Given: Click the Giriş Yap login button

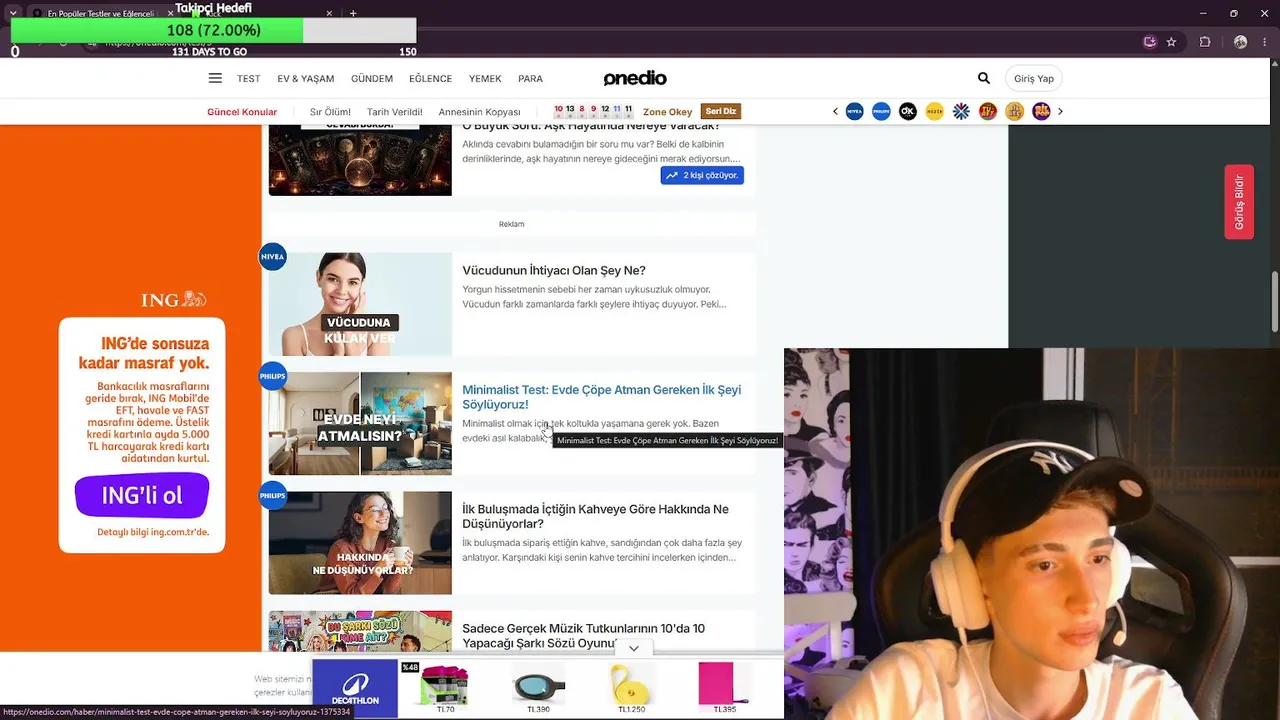Looking at the screenshot, I should click(1034, 78).
